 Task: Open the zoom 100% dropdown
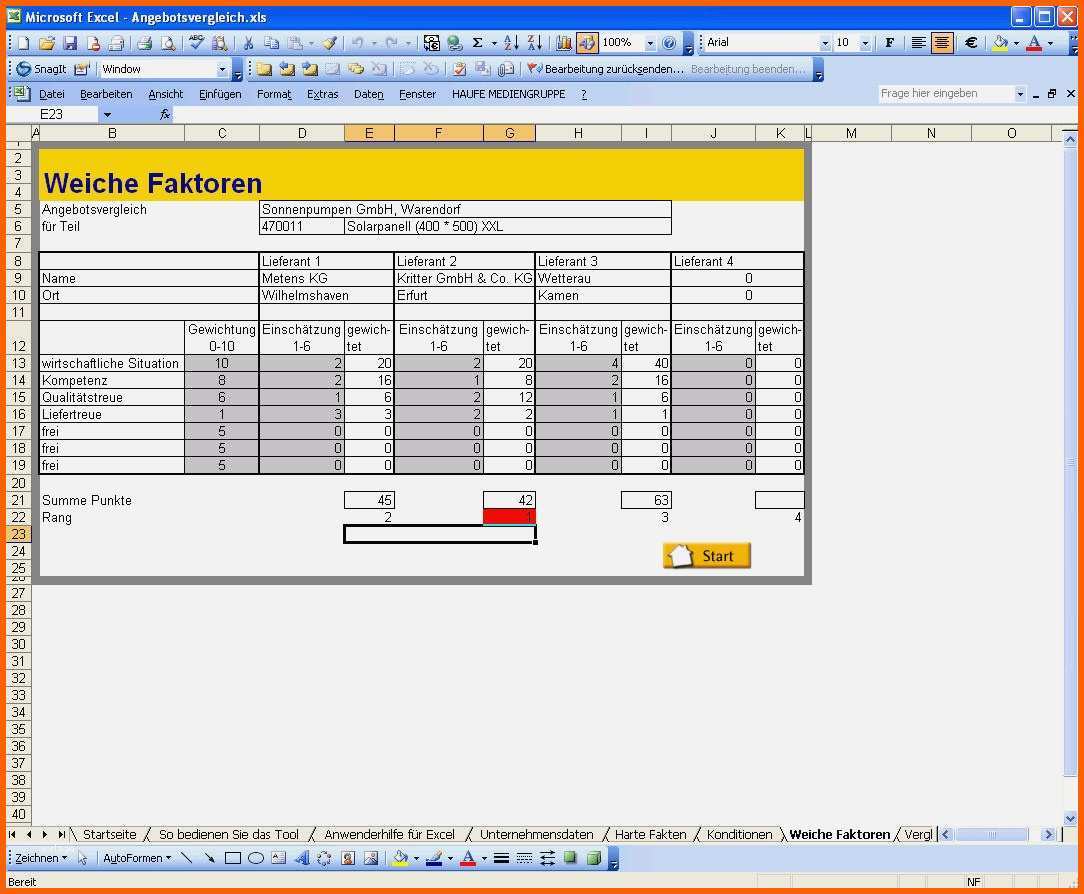[x=650, y=44]
